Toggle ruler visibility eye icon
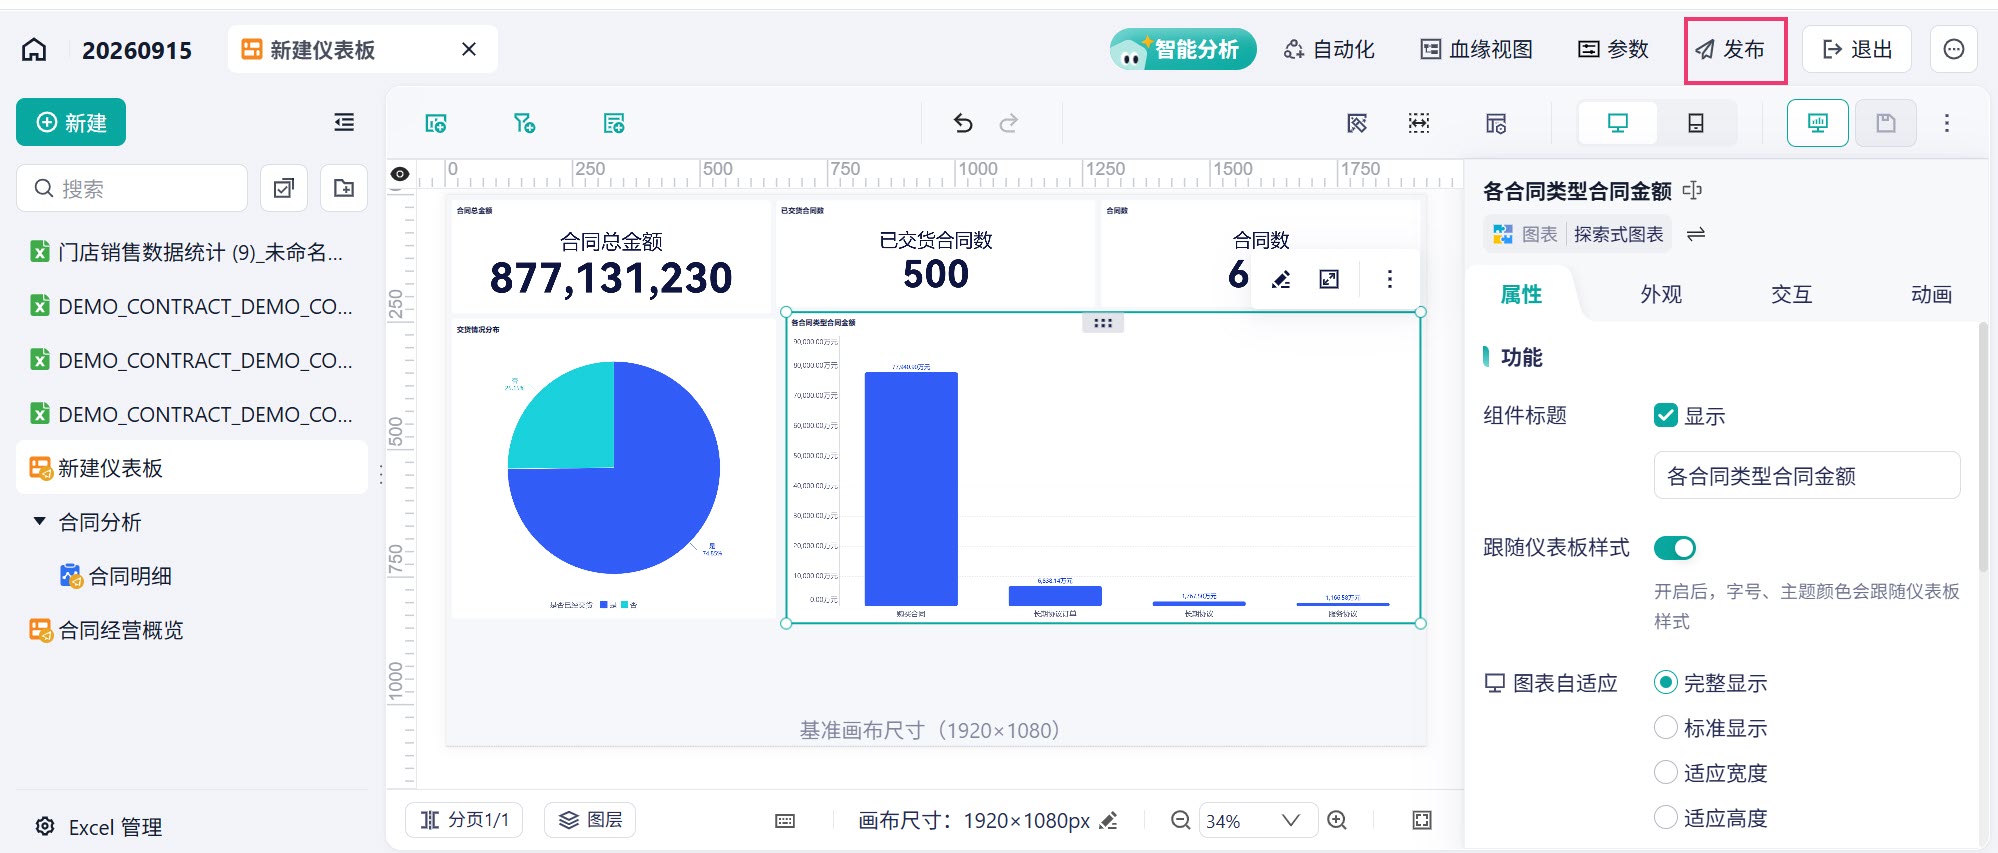Image resolution: width=1998 pixels, height=853 pixels. (x=400, y=174)
